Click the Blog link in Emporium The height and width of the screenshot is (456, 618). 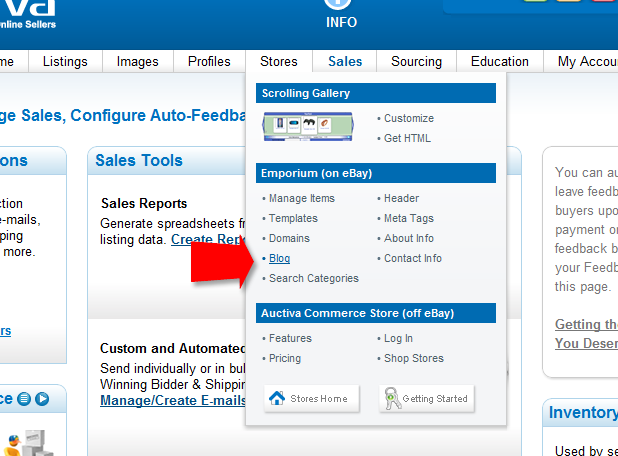(x=279, y=259)
